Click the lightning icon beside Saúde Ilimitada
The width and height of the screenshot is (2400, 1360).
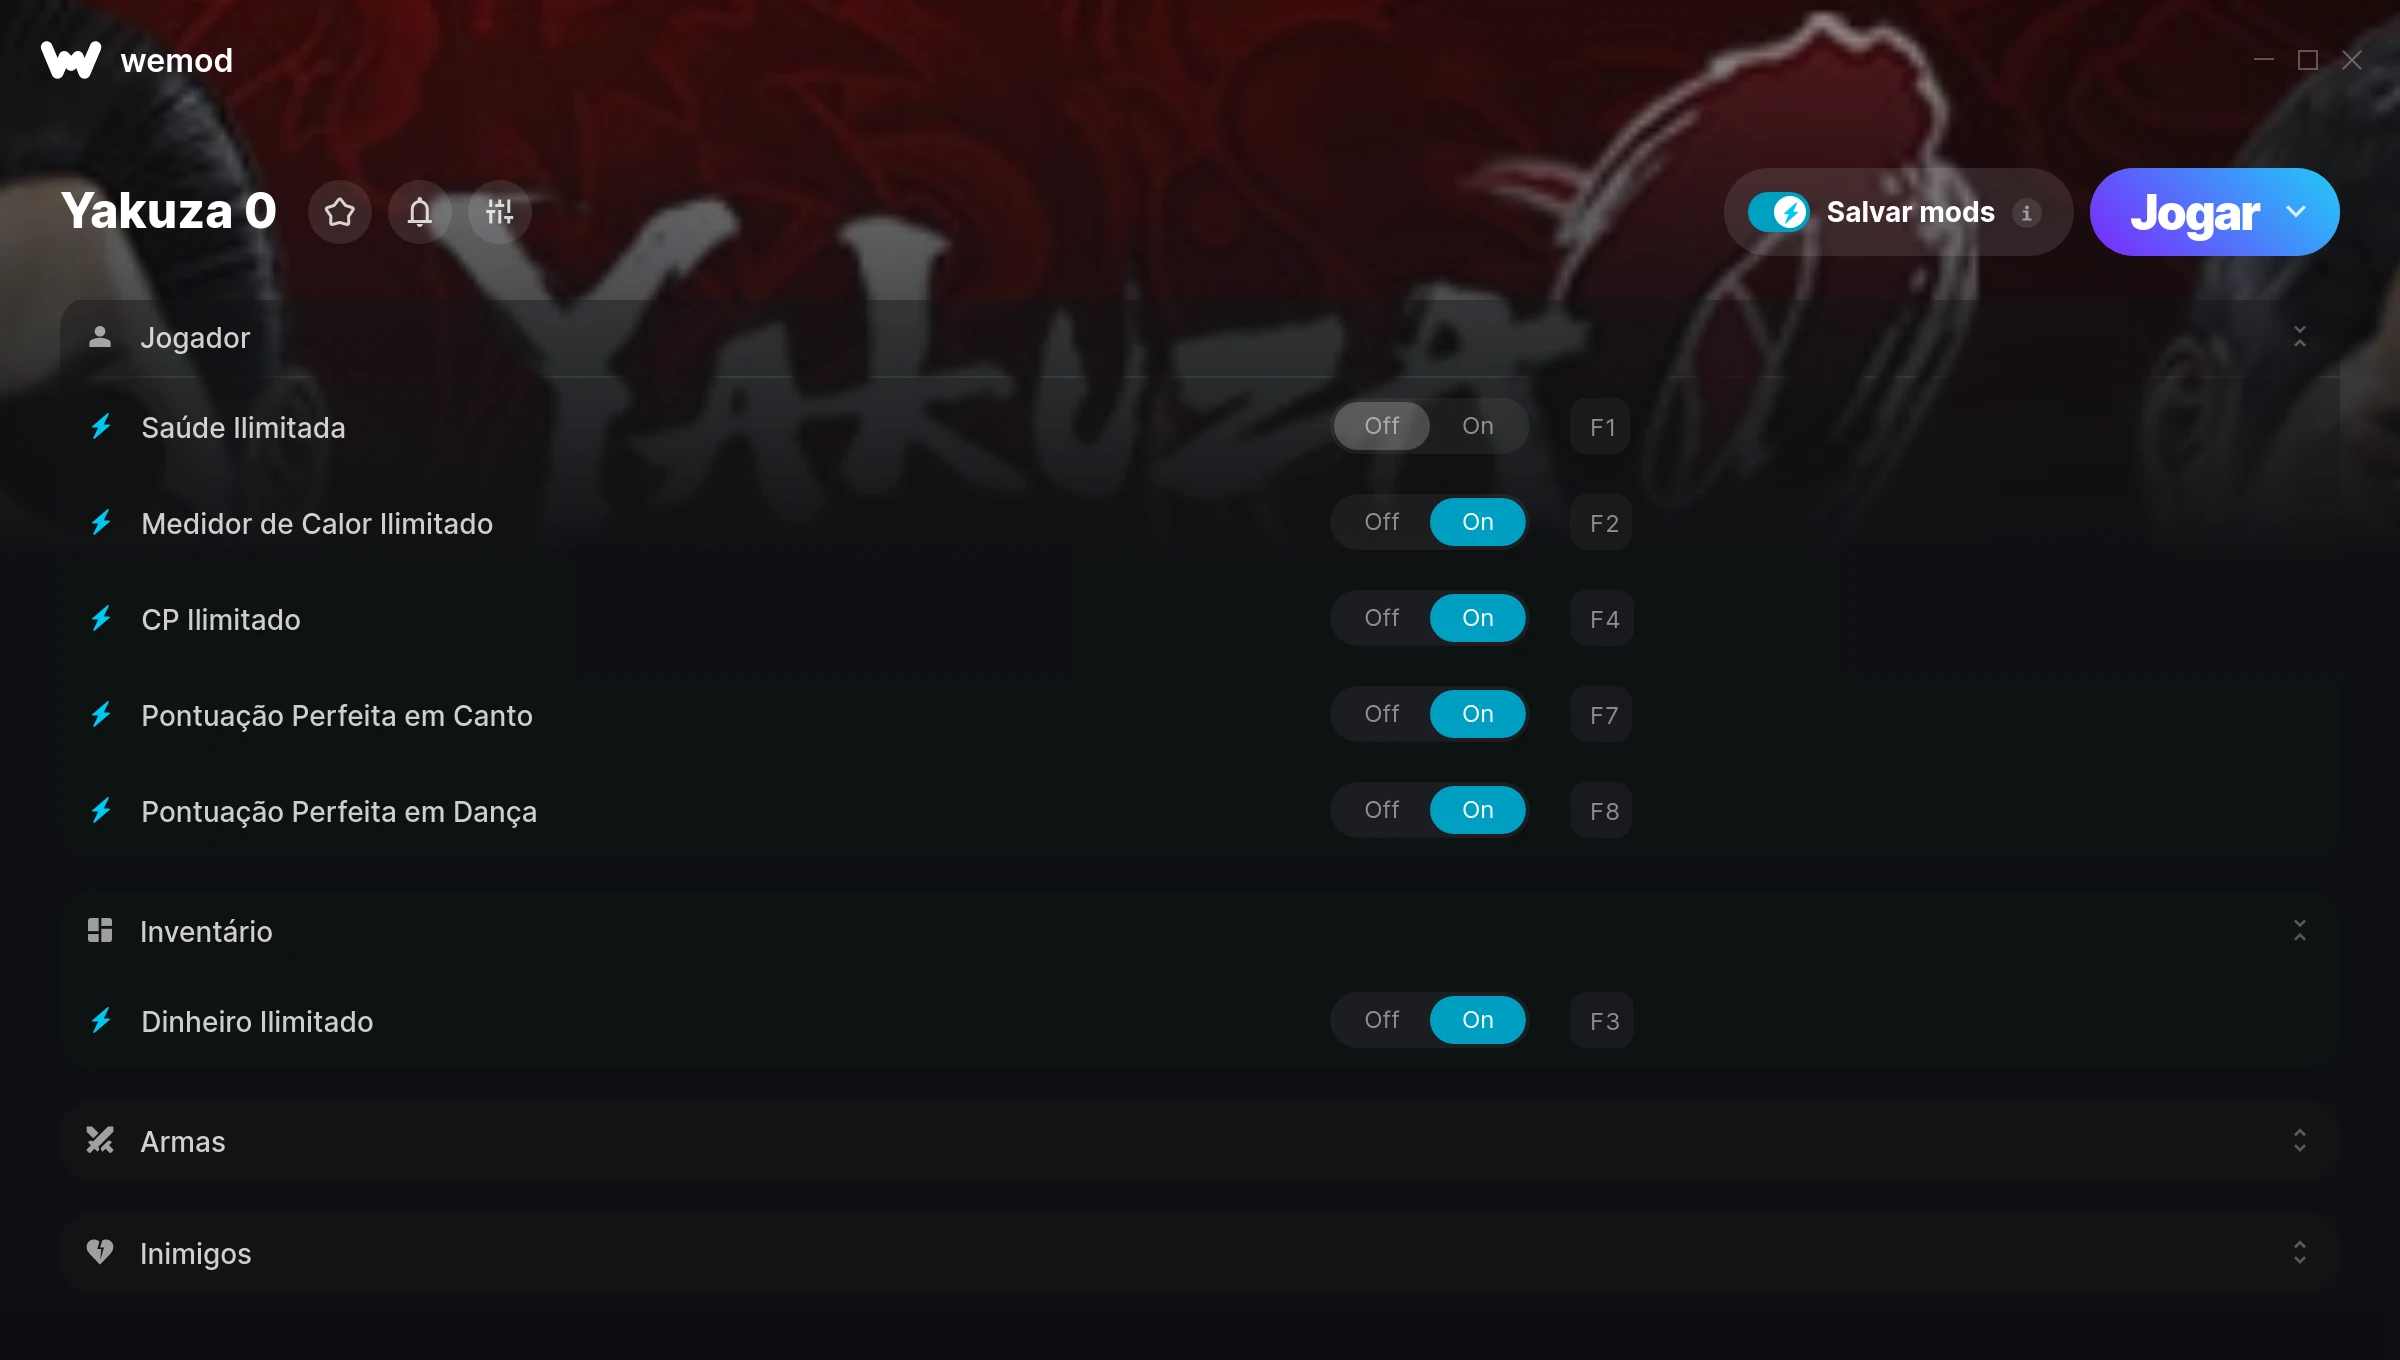pyautogui.click(x=101, y=427)
